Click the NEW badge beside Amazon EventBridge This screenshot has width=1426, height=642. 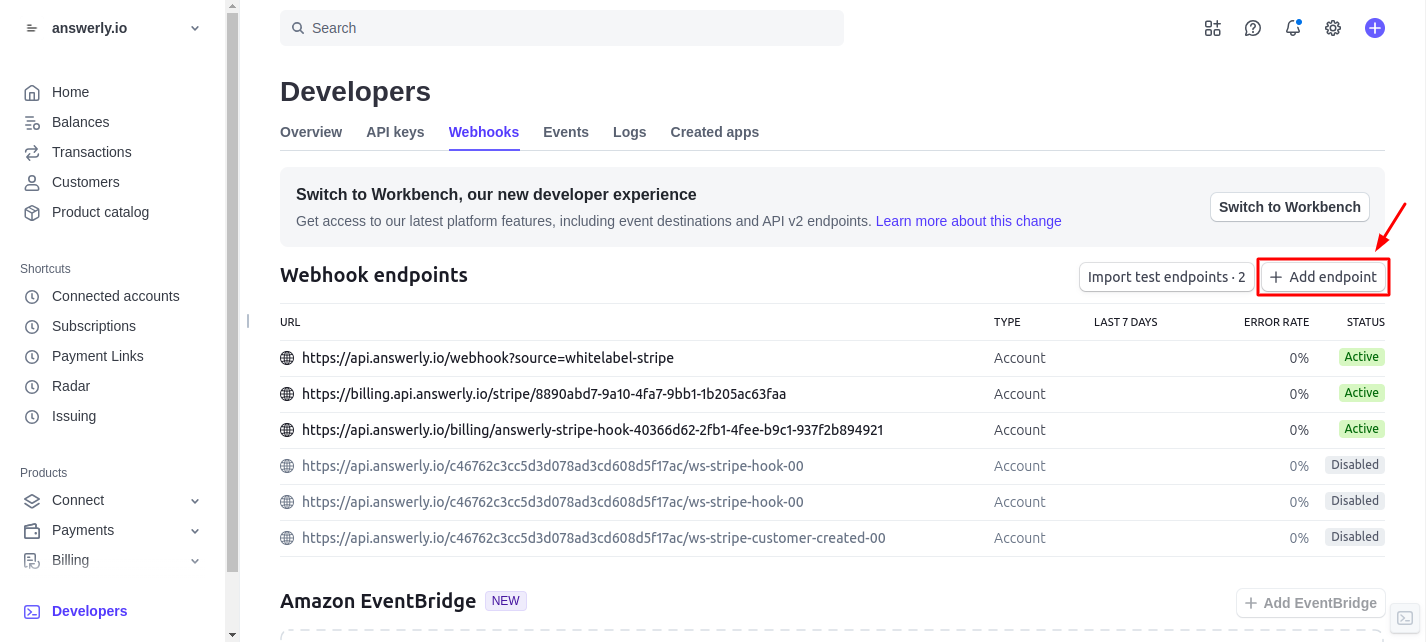pos(506,601)
